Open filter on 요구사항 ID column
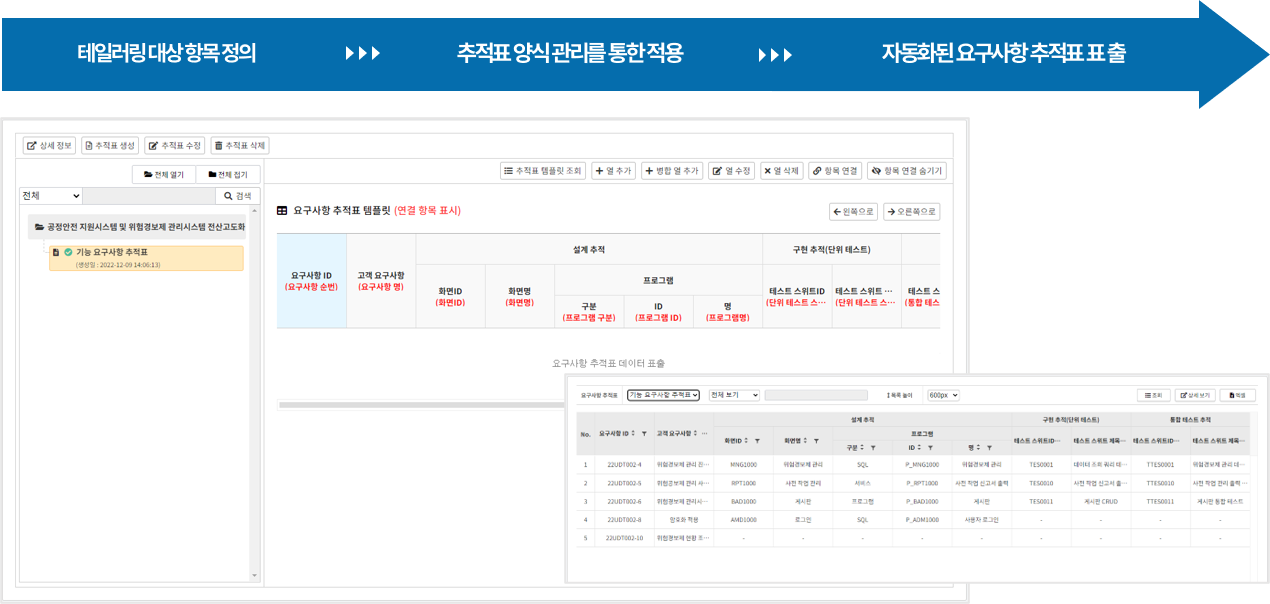The width and height of the screenshot is (1270, 604). point(644,433)
